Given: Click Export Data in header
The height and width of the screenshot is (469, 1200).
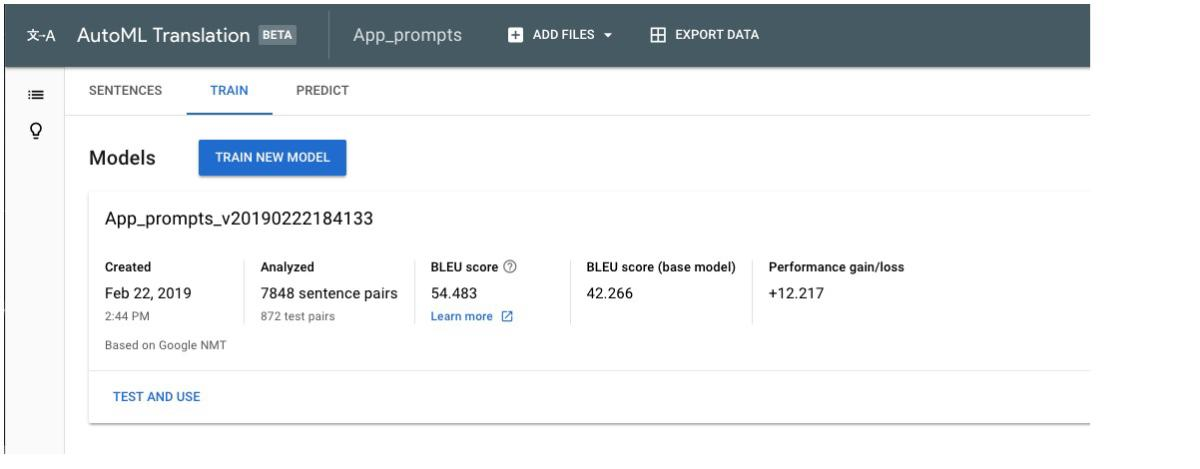Looking at the screenshot, I should tap(716, 35).
